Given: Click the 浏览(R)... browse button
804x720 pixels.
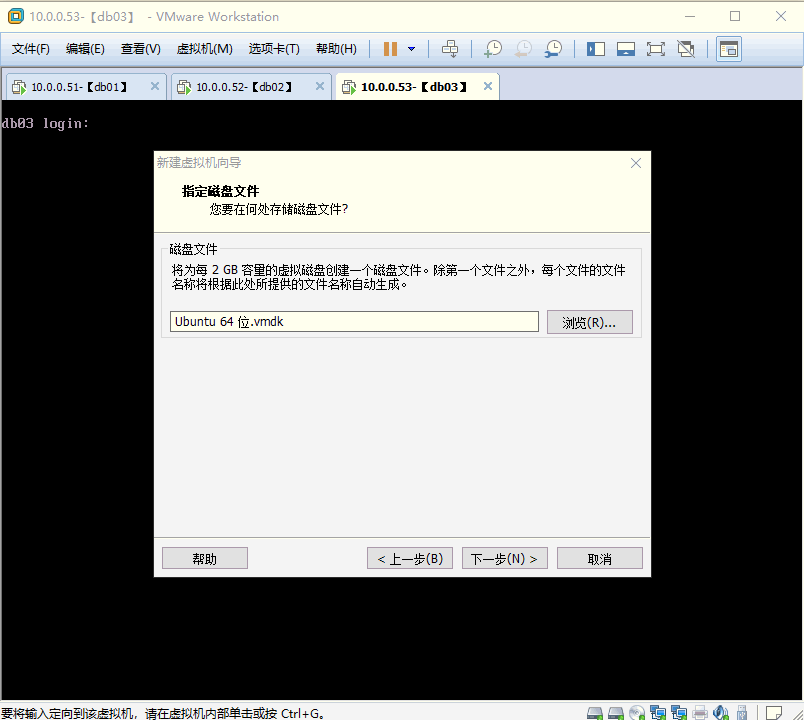Looking at the screenshot, I should [x=589, y=322].
